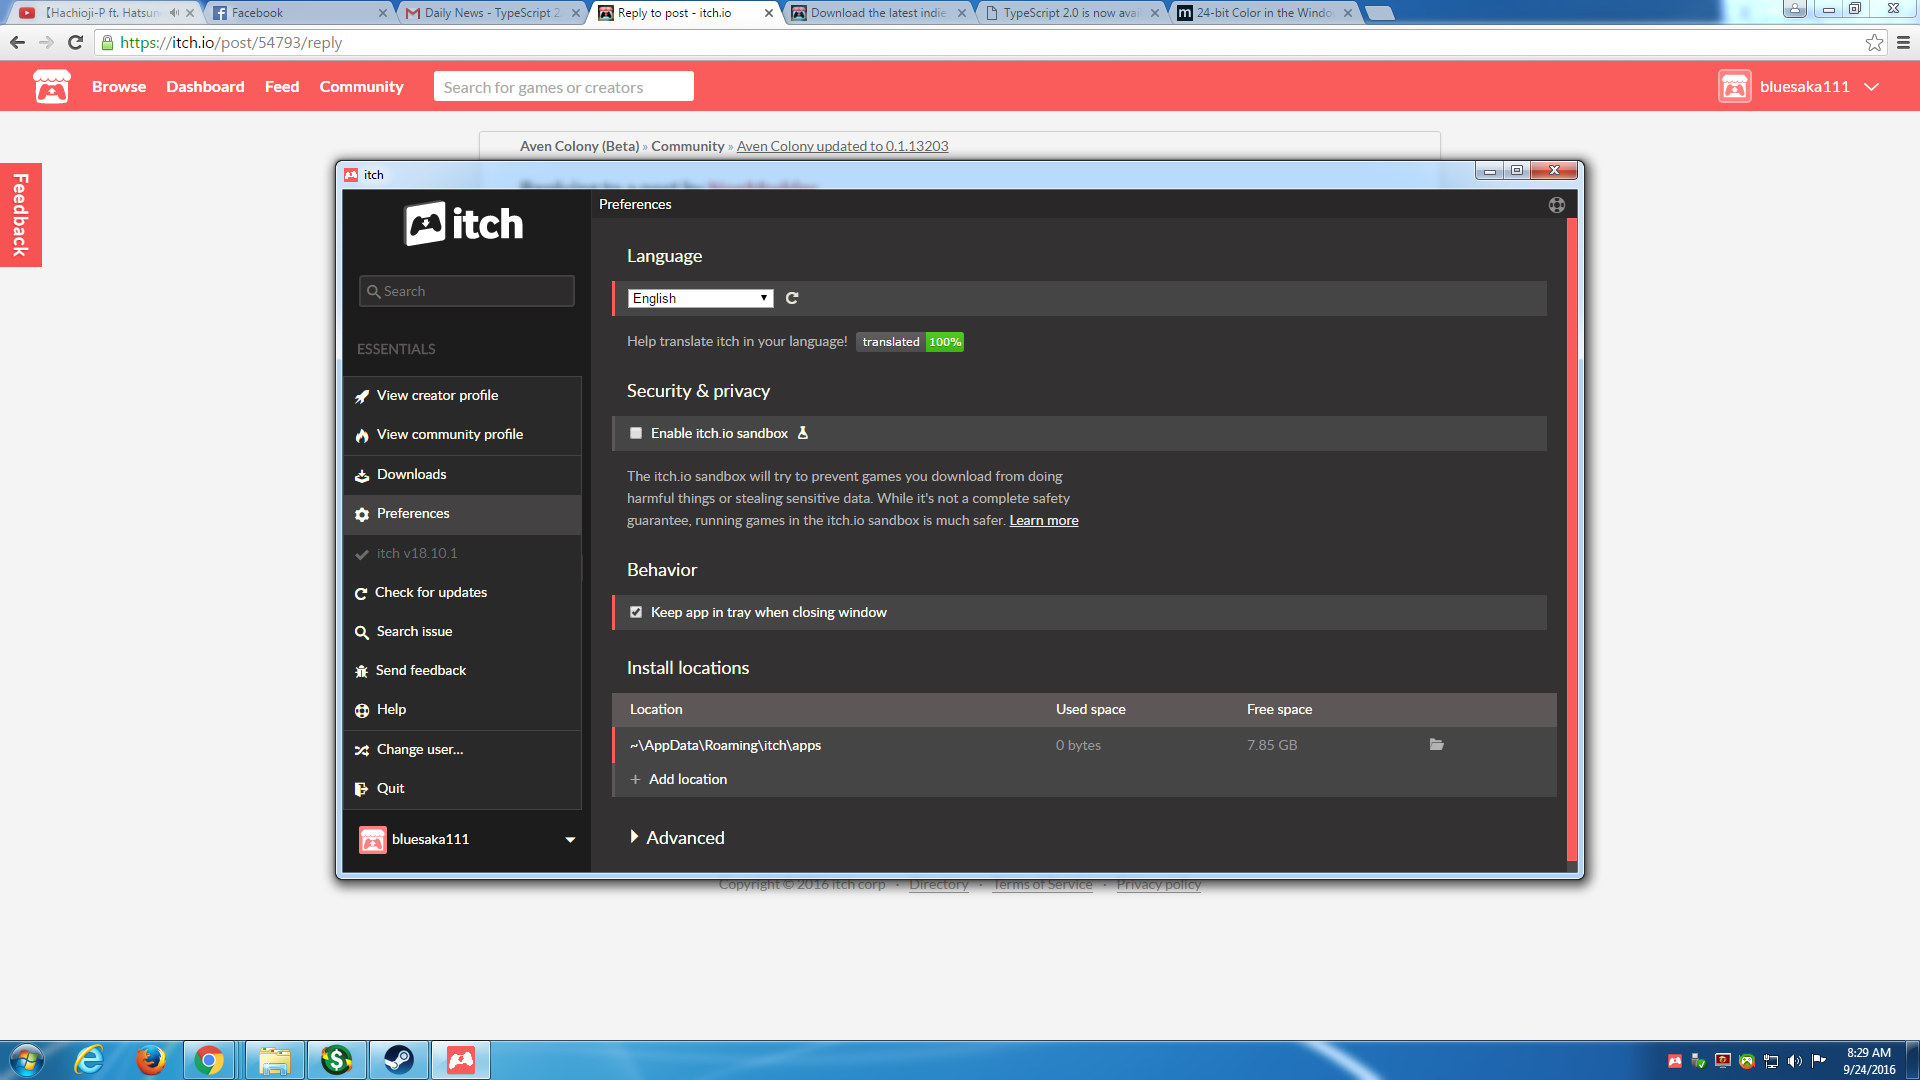Open the English language dropdown

(700, 298)
